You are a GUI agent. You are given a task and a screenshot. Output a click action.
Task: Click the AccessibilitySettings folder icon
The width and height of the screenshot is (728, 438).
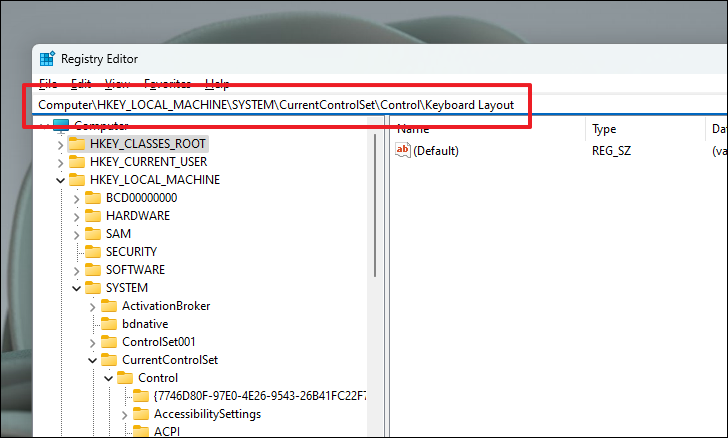tap(141, 414)
